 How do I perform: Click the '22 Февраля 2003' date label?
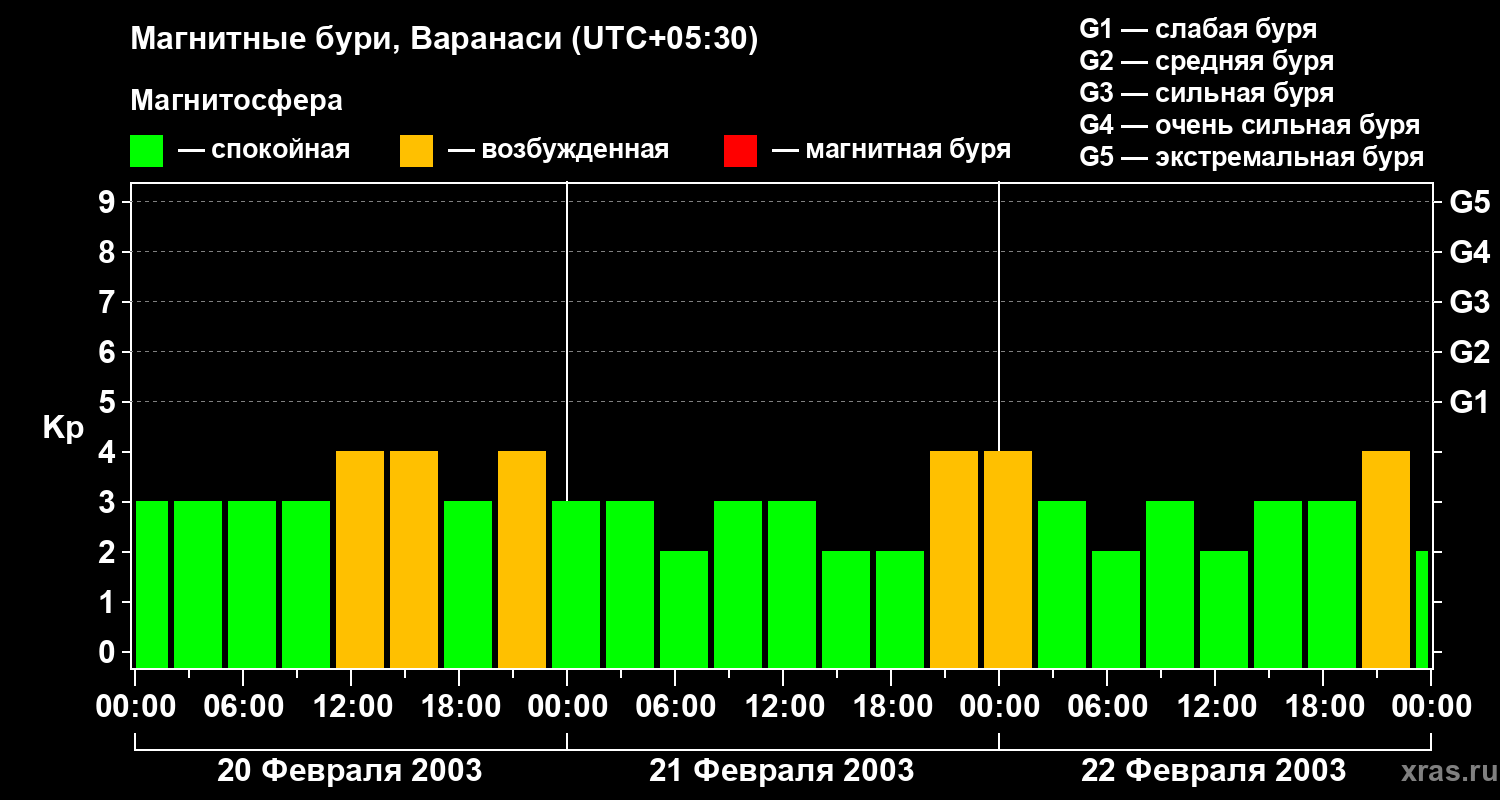[1214, 771]
